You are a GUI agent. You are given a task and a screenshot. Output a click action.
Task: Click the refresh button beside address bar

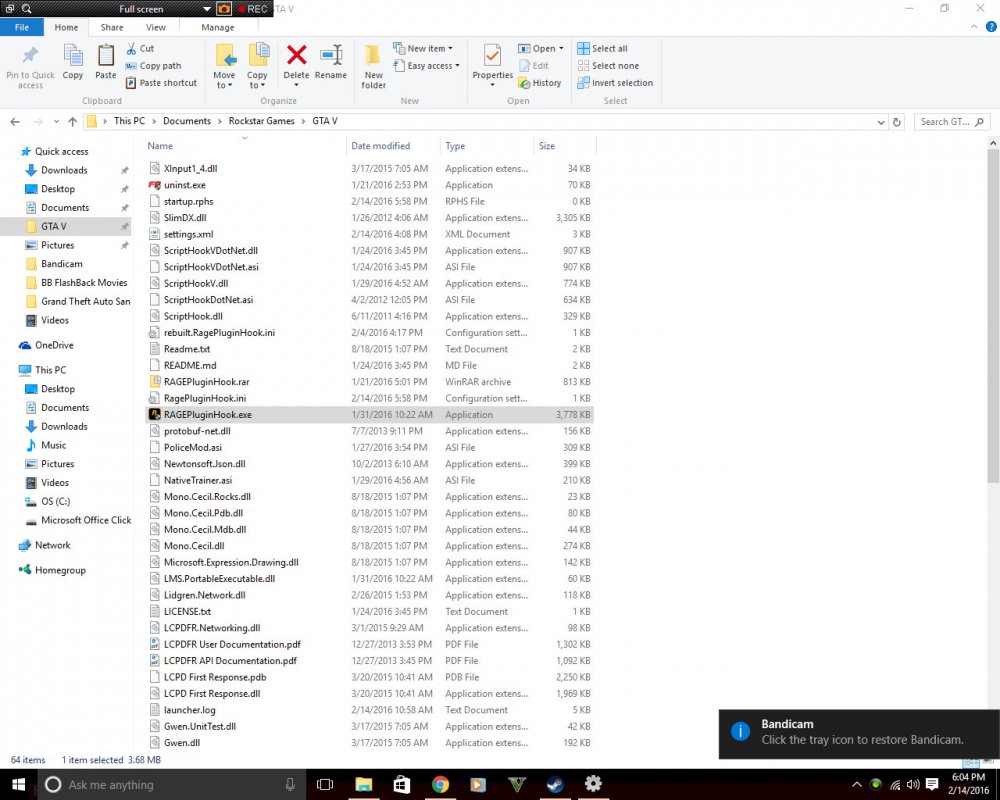click(897, 122)
